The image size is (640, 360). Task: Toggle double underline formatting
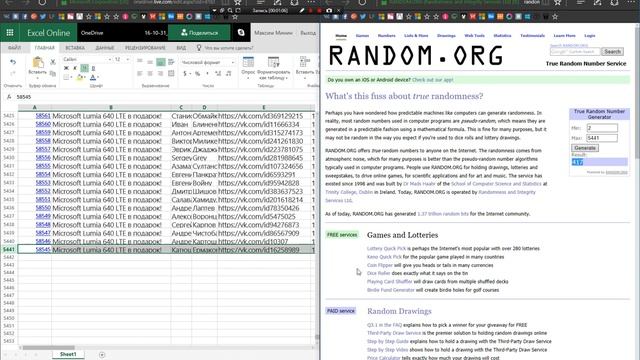point(93,68)
